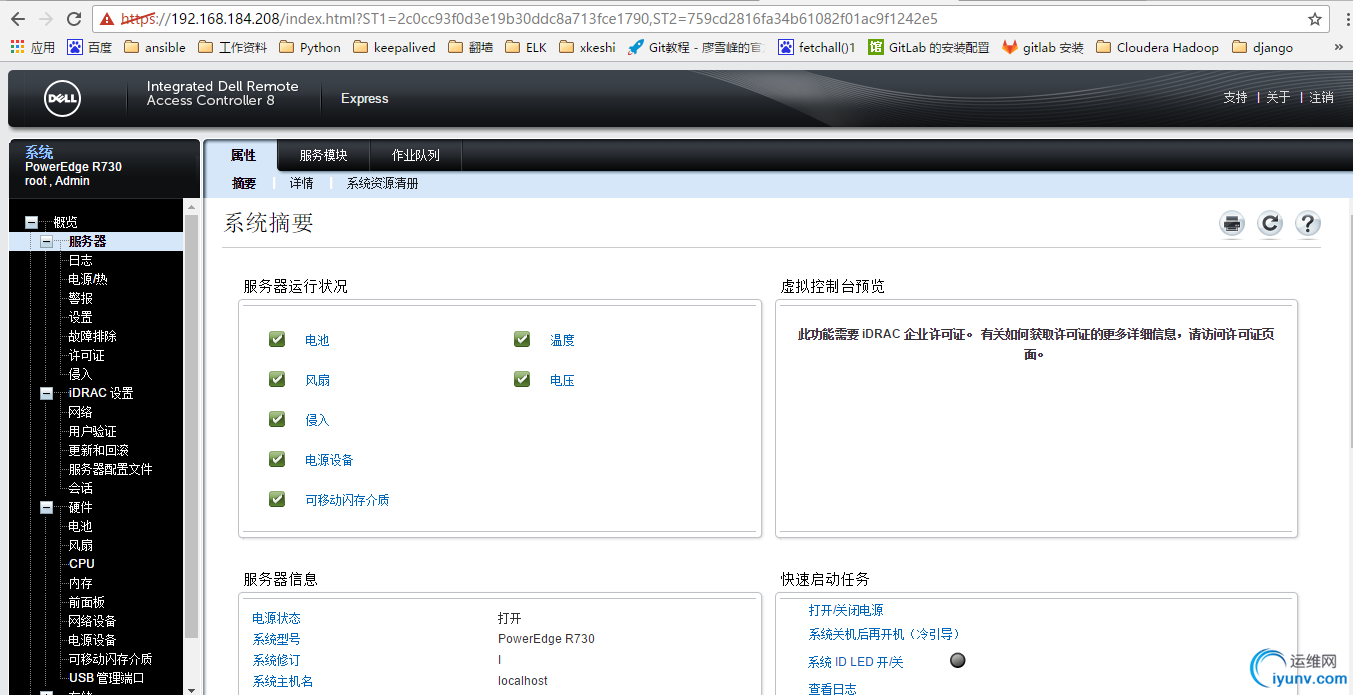Viewport: 1353px width, 695px height.
Task: Open 可移动闪存介质 health link
Action: pyautogui.click(x=347, y=500)
